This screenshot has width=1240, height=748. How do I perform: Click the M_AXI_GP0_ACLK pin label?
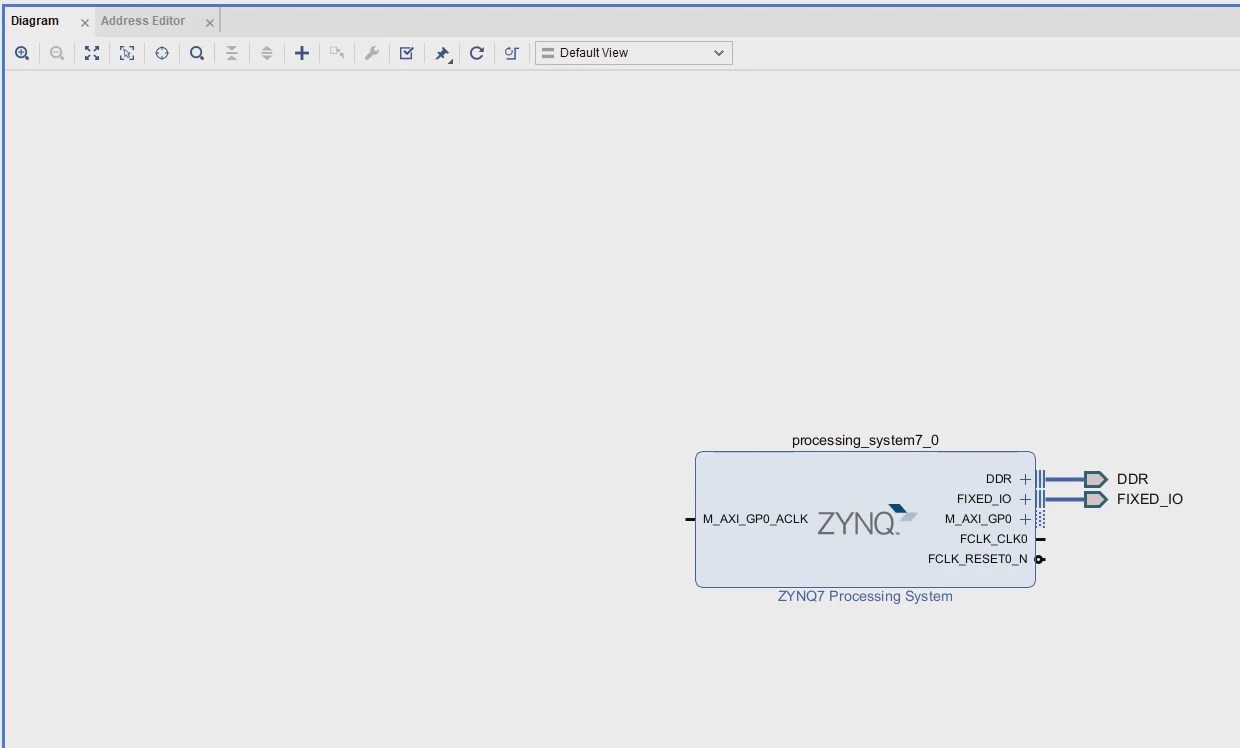755,519
